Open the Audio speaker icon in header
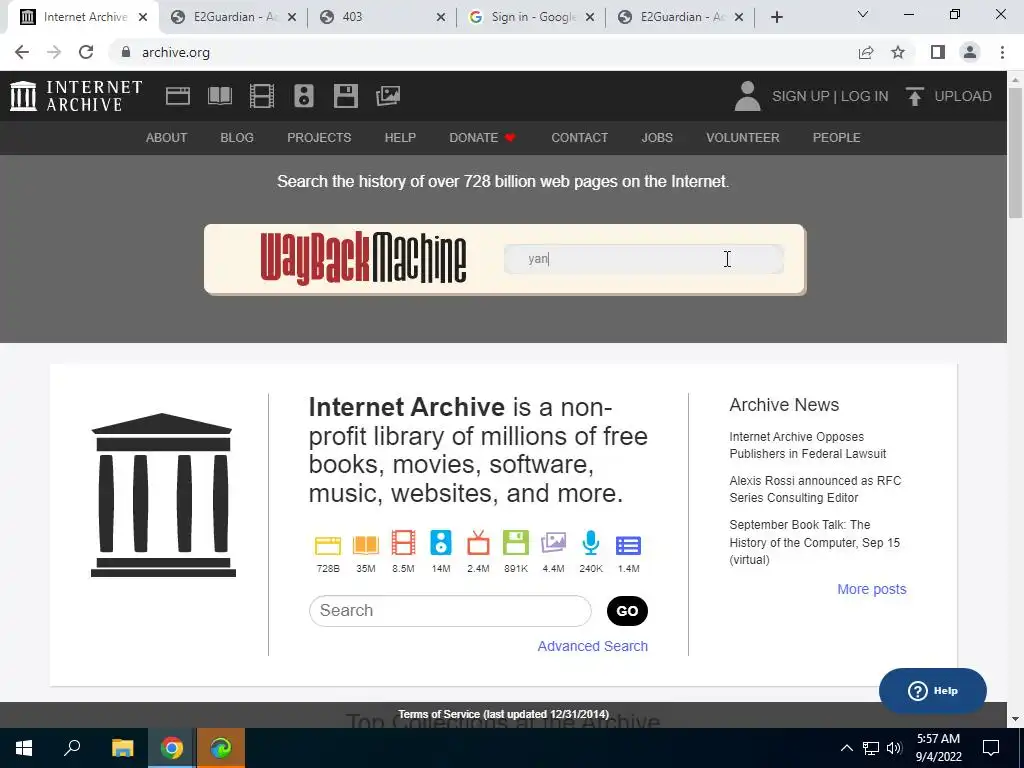This screenshot has width=1024, height=768. 304,96
